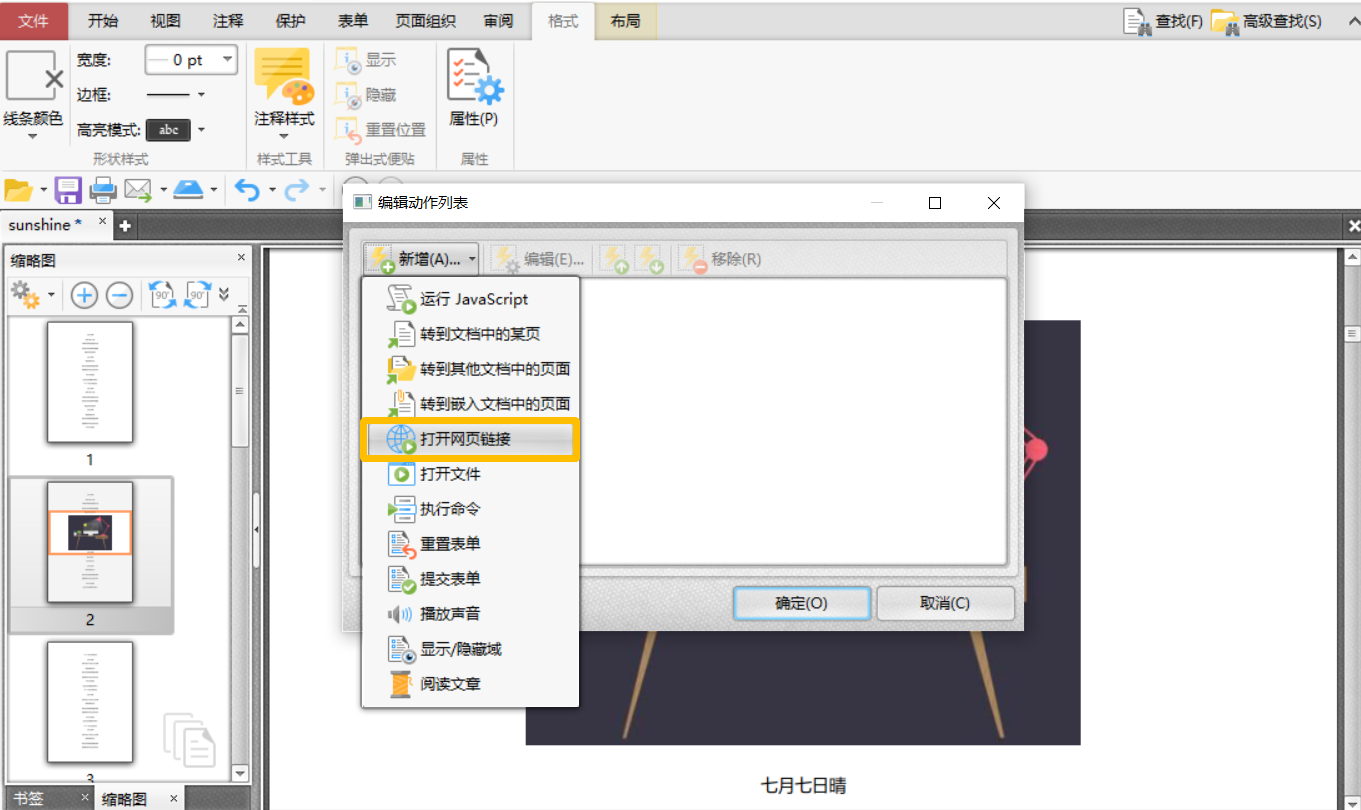Image resolution: width=1361 pixels, height=810 pixels.
Task: Rotate thumbnails clockwise 90 degrees
Action: pyautogui.click(x=196, y=294)
